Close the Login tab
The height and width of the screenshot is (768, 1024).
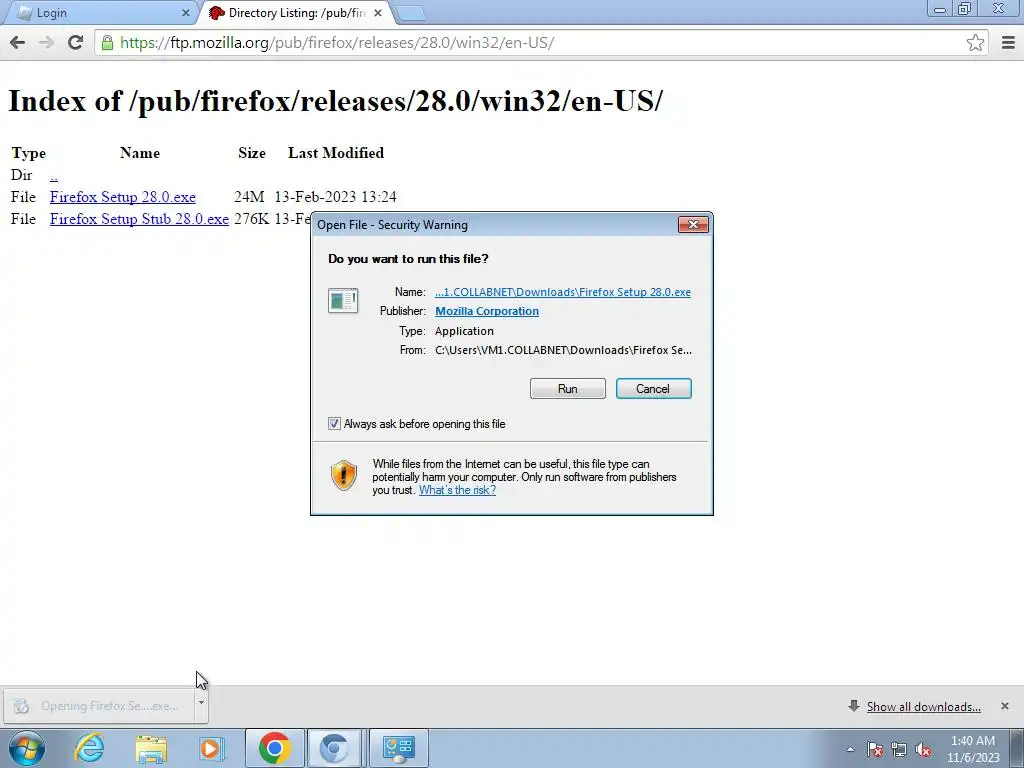pyautogui.click(x=185, y=12)
